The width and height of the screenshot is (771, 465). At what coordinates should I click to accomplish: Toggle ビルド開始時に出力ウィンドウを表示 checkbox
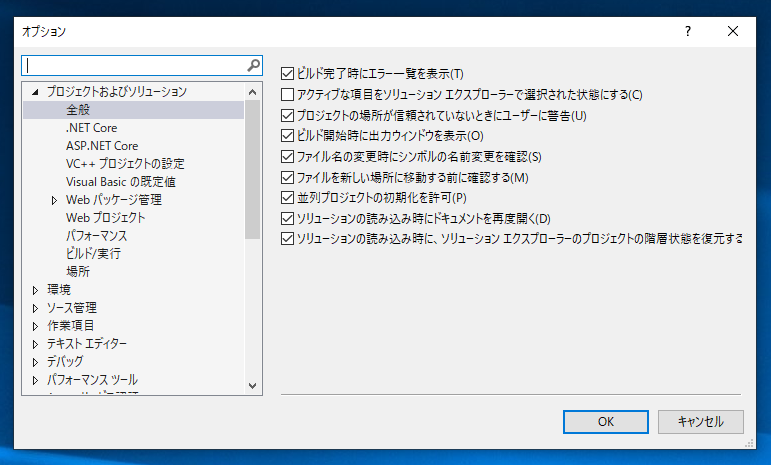(287, 136)
